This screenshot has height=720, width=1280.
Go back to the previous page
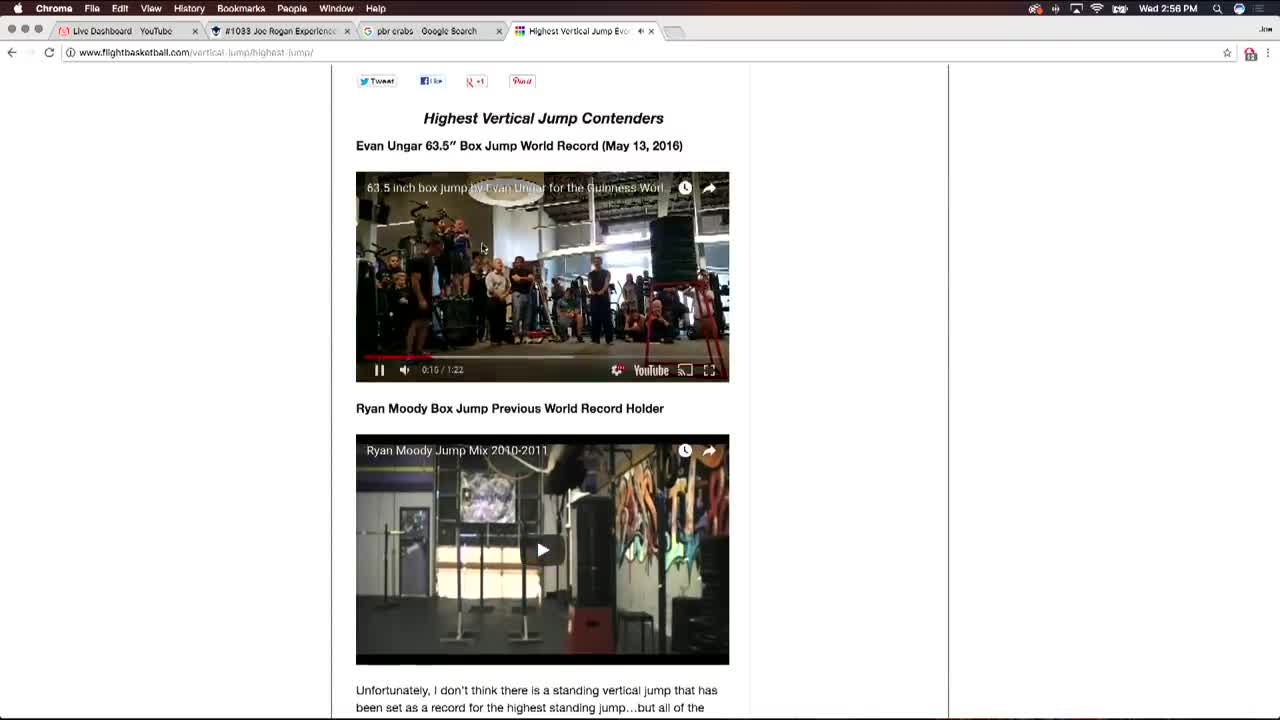(x=12, y=52)
